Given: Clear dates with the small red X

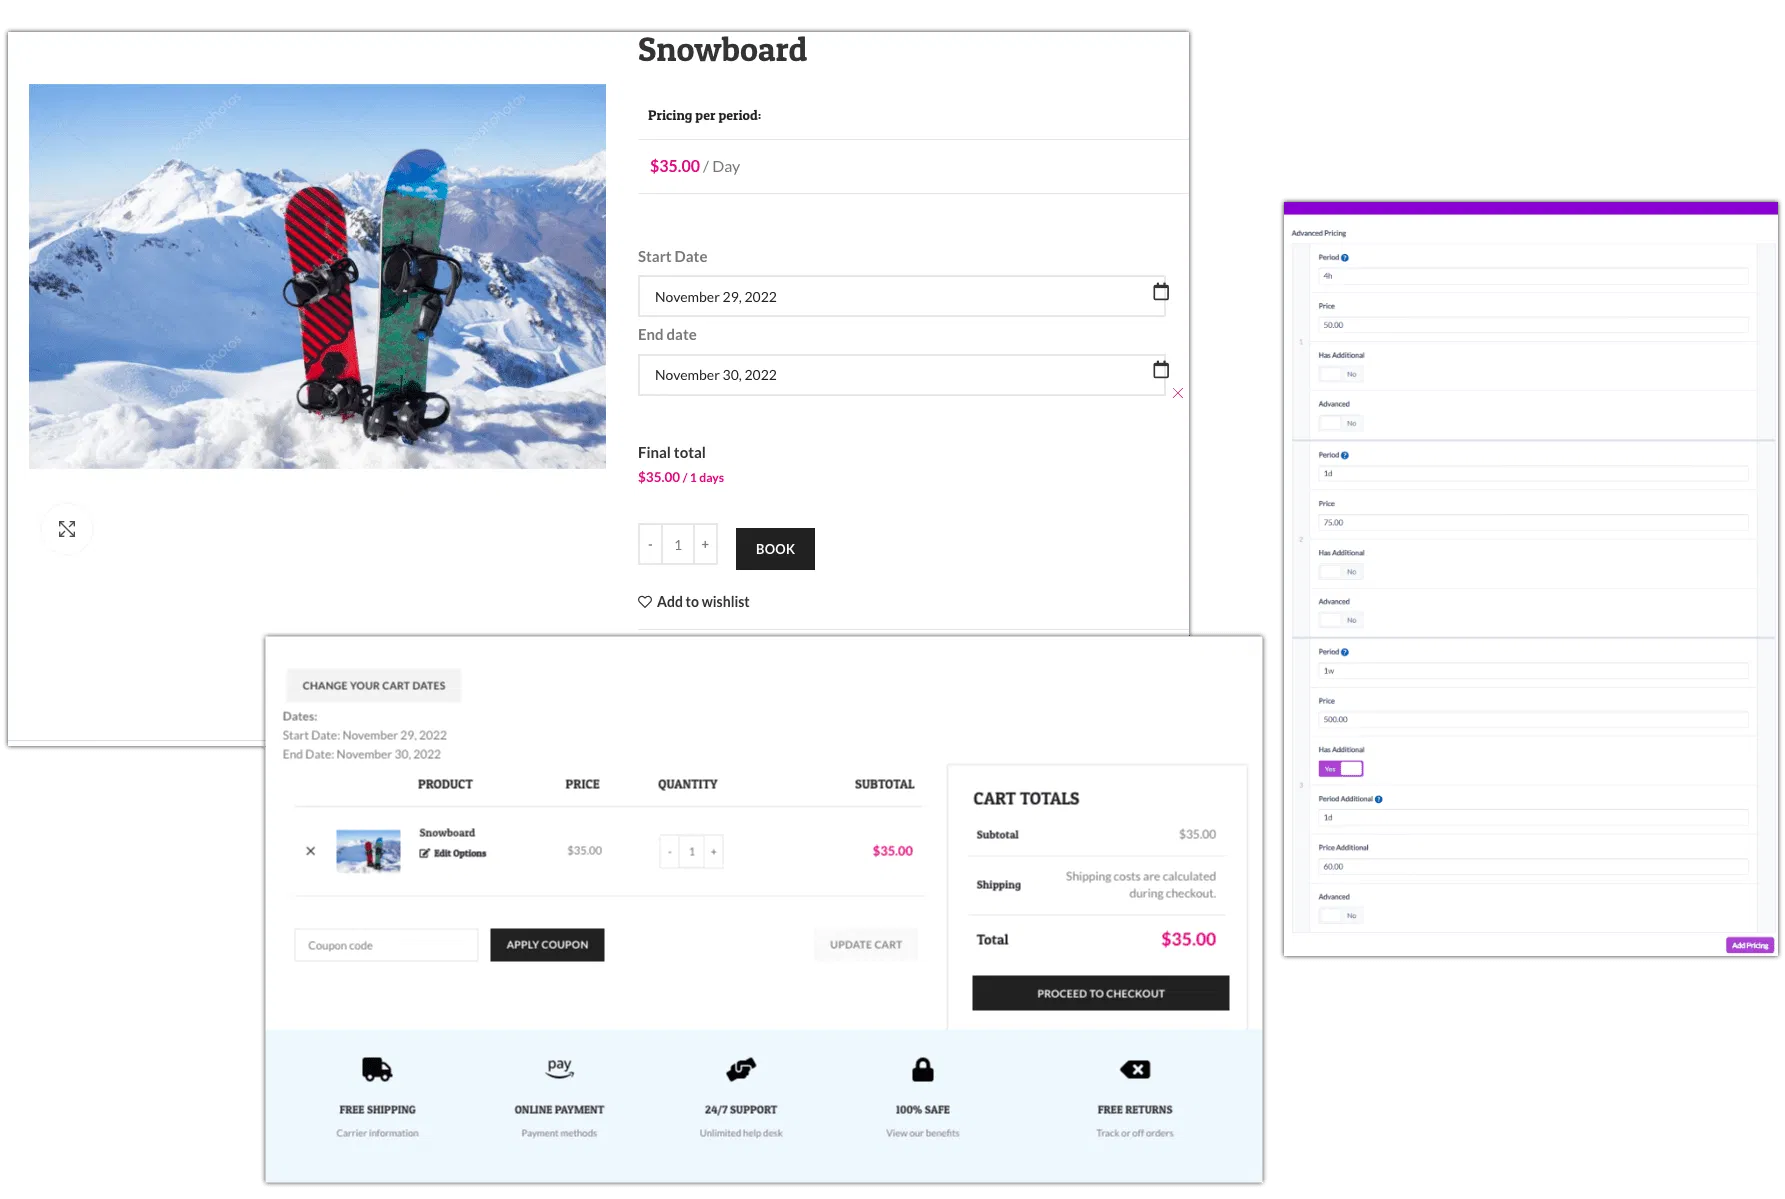Looking at the screenshot, I should point(1178,393).
